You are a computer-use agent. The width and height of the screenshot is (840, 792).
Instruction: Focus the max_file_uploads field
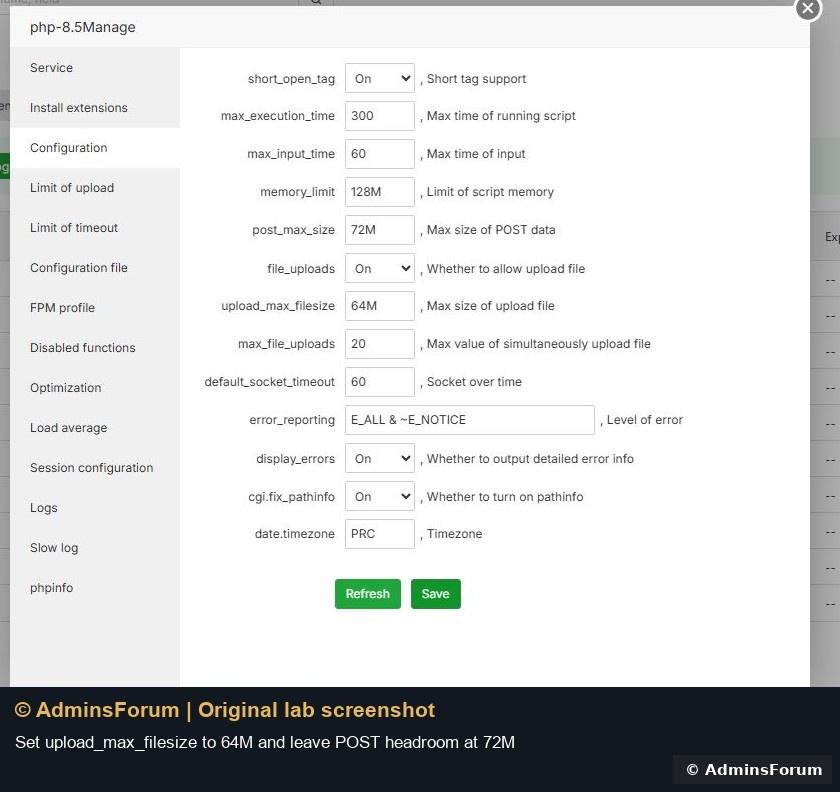click(x=379, y=344)
